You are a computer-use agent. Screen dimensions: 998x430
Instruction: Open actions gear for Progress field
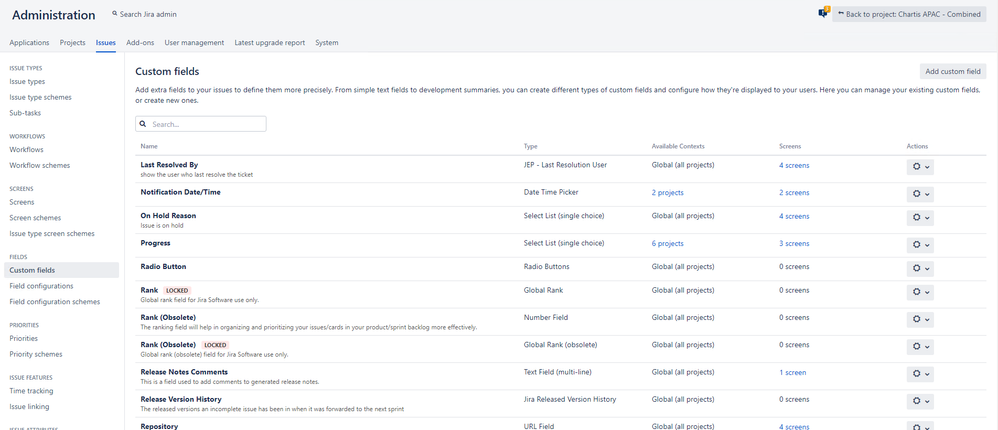coord(920,245)
